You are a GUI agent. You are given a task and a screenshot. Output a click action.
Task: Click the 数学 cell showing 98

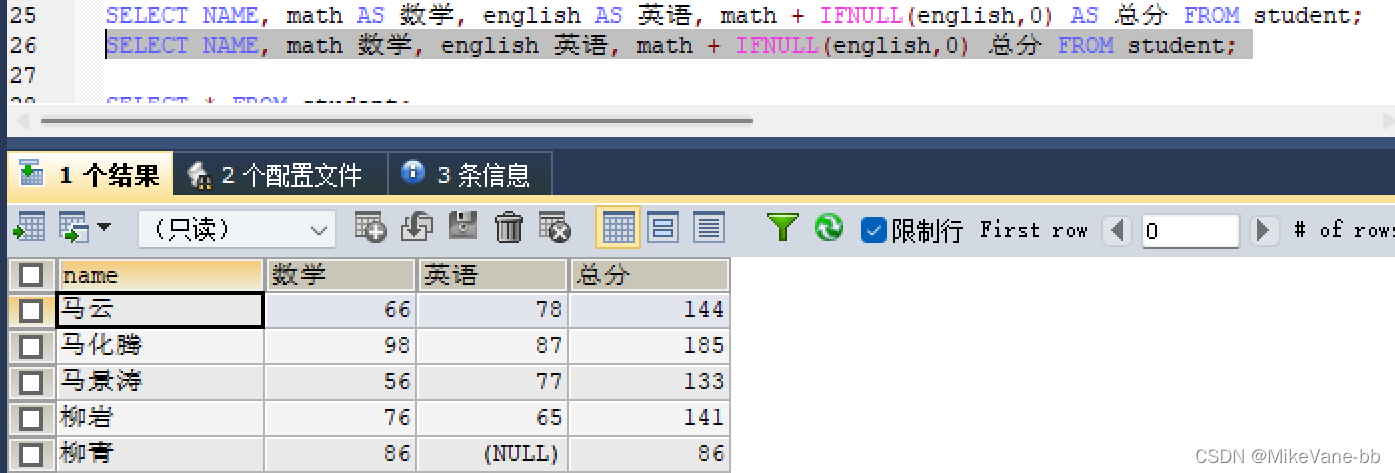pos(341,346)
